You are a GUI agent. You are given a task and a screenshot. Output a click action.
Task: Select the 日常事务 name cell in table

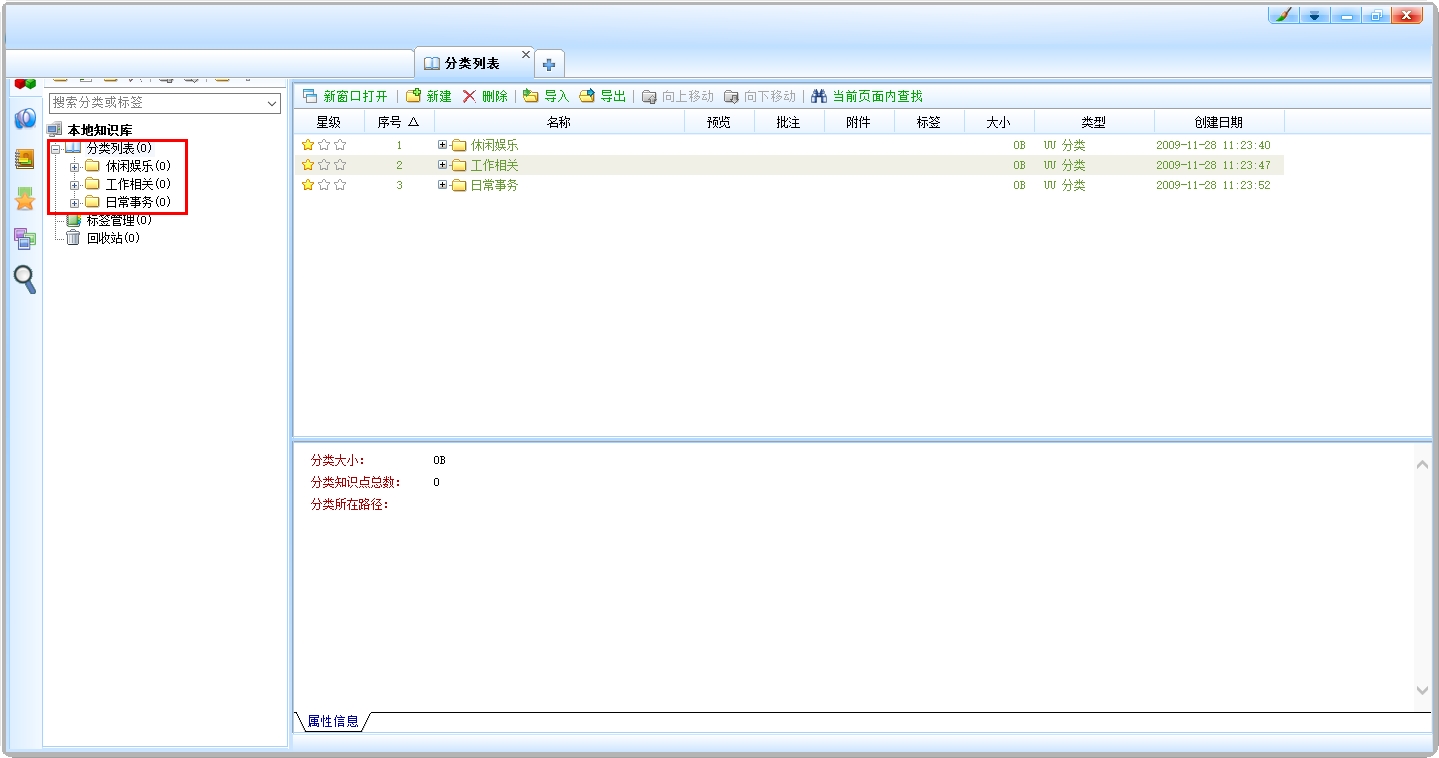(494, 185)
